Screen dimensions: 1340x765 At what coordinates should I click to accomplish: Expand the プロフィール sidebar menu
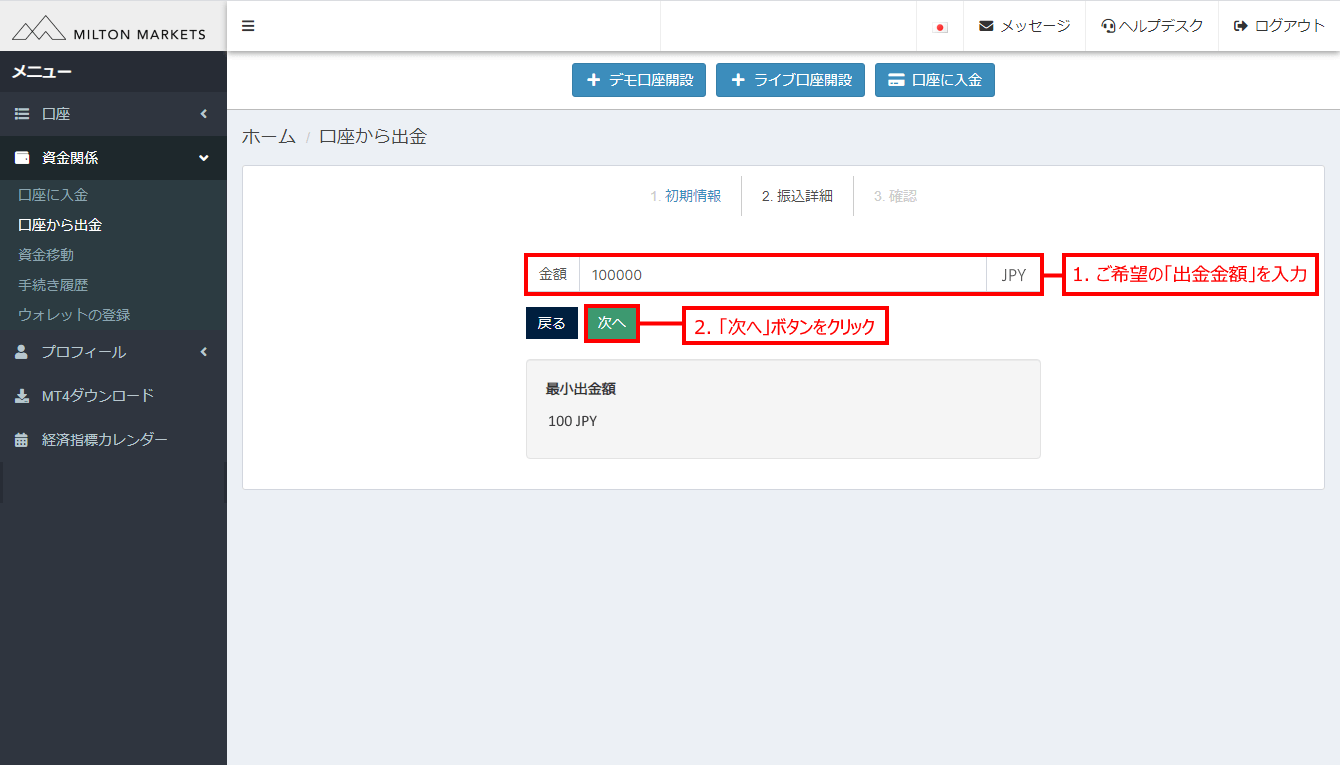pyautogui.click(x=113, y=352)
